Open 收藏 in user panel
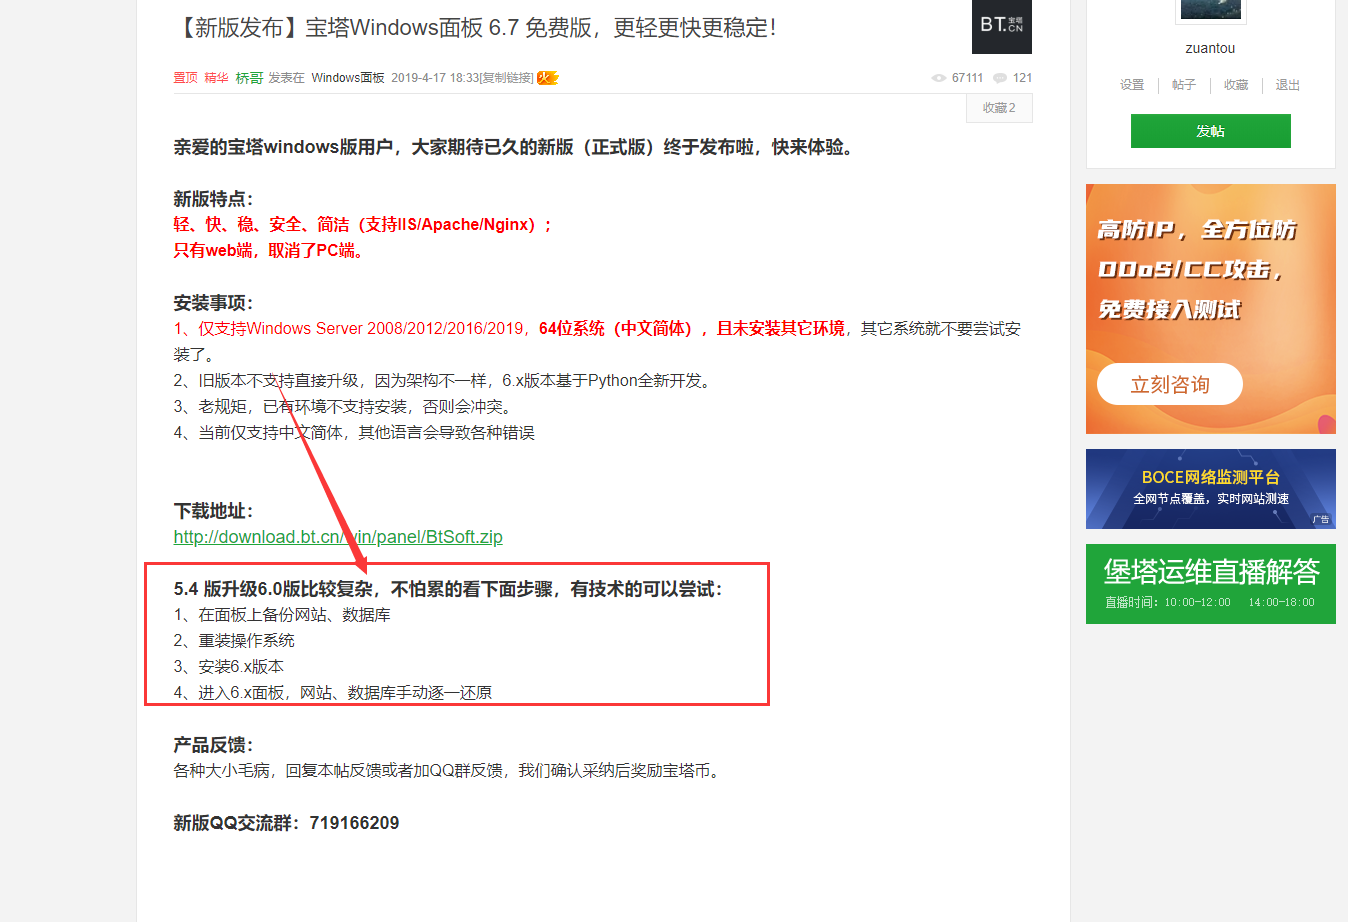The width and height of the screenshot is (1348, 922). pyautogui.click(x=1236, y=85)
